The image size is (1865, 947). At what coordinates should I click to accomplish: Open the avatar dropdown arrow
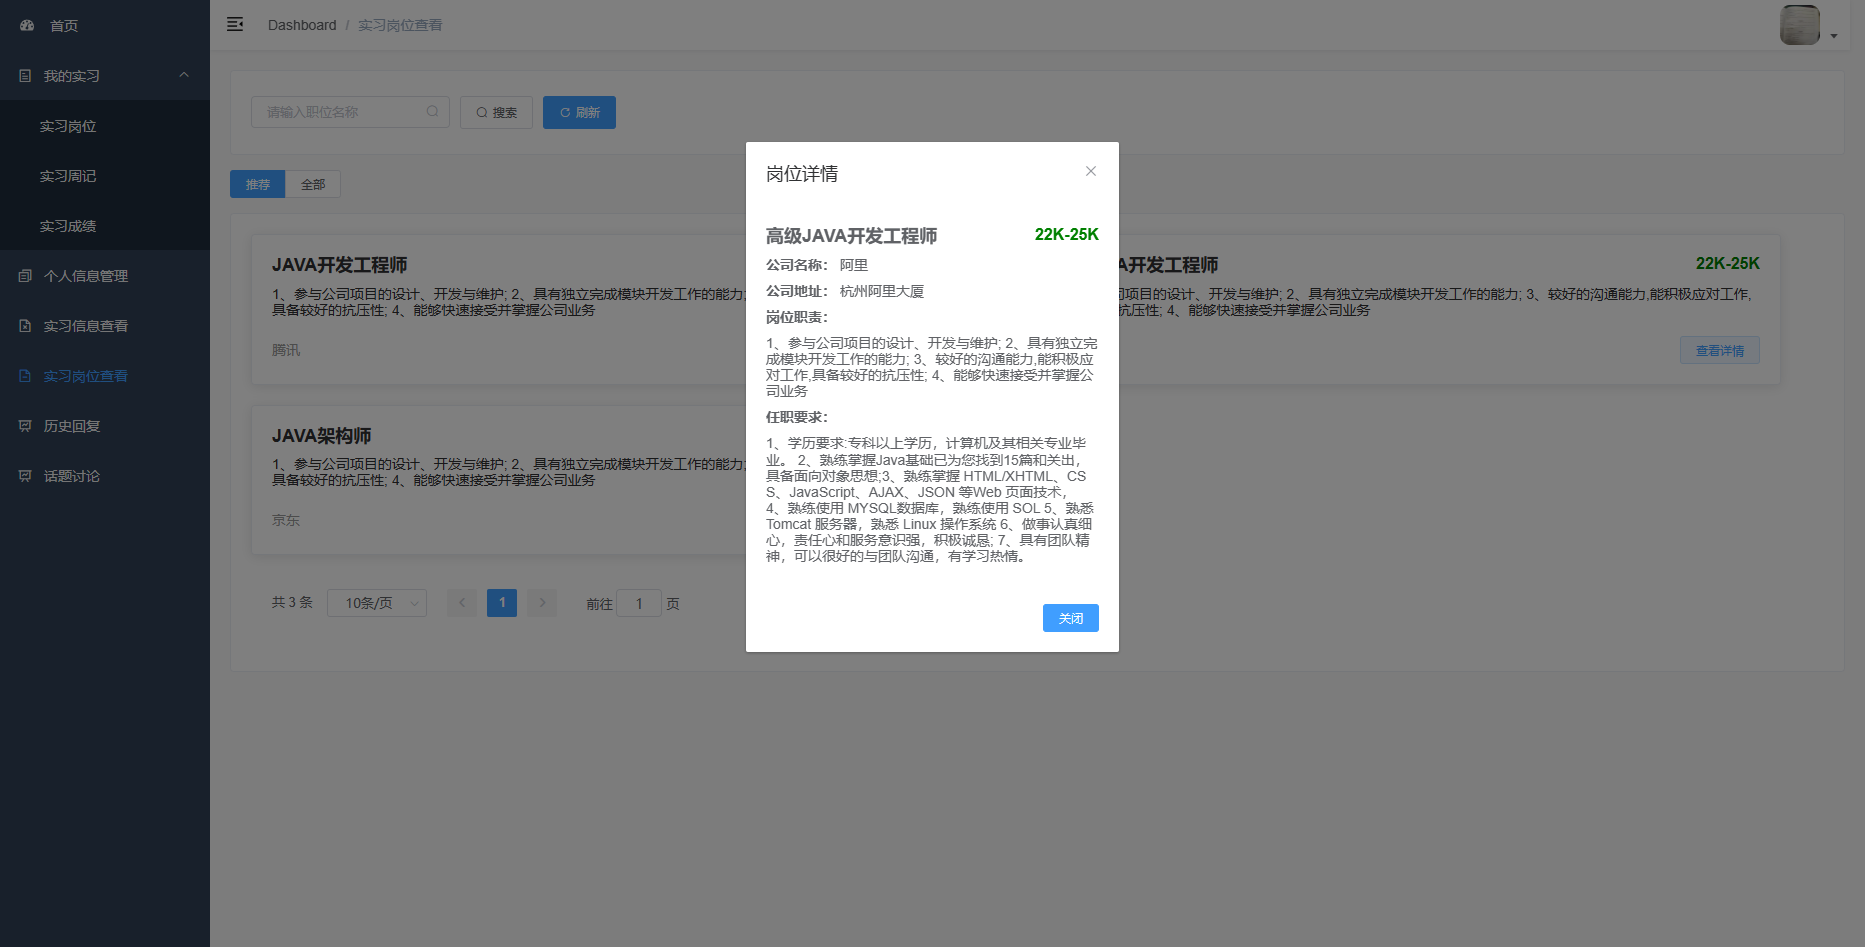coord(1835,34)
